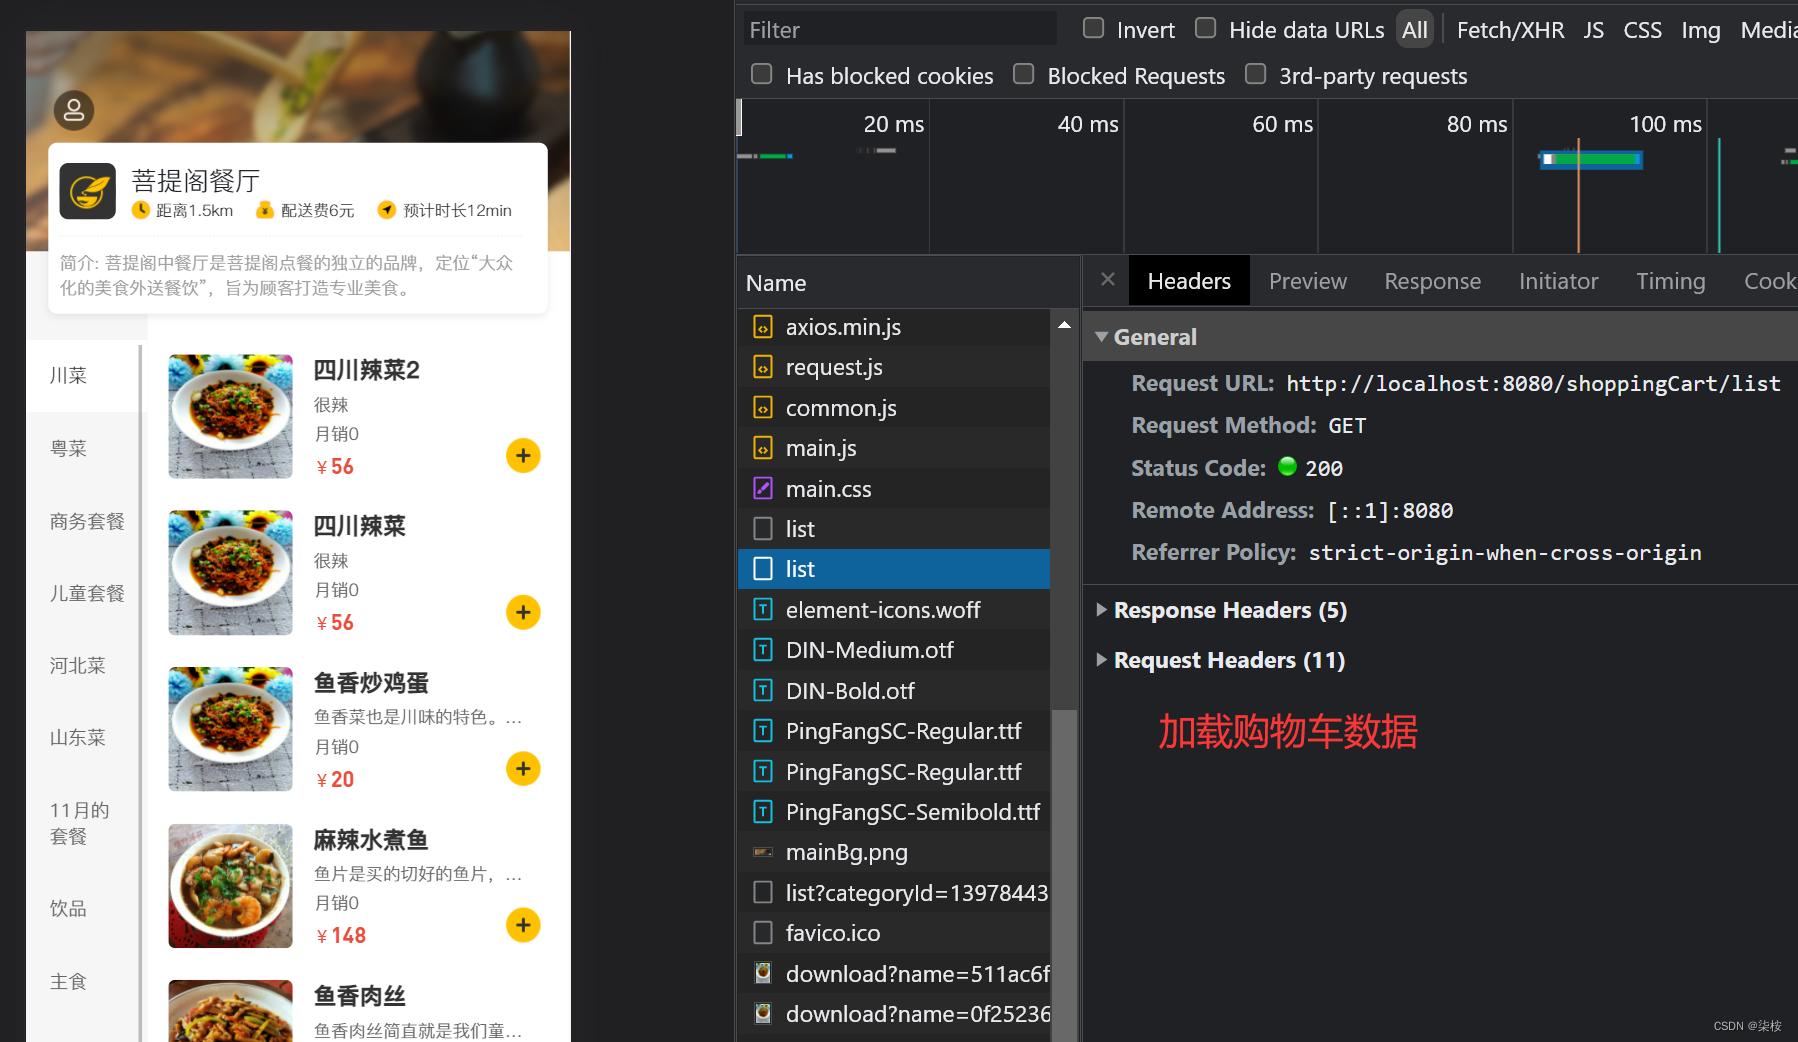Switch to the Response tab

(1432, 281)
